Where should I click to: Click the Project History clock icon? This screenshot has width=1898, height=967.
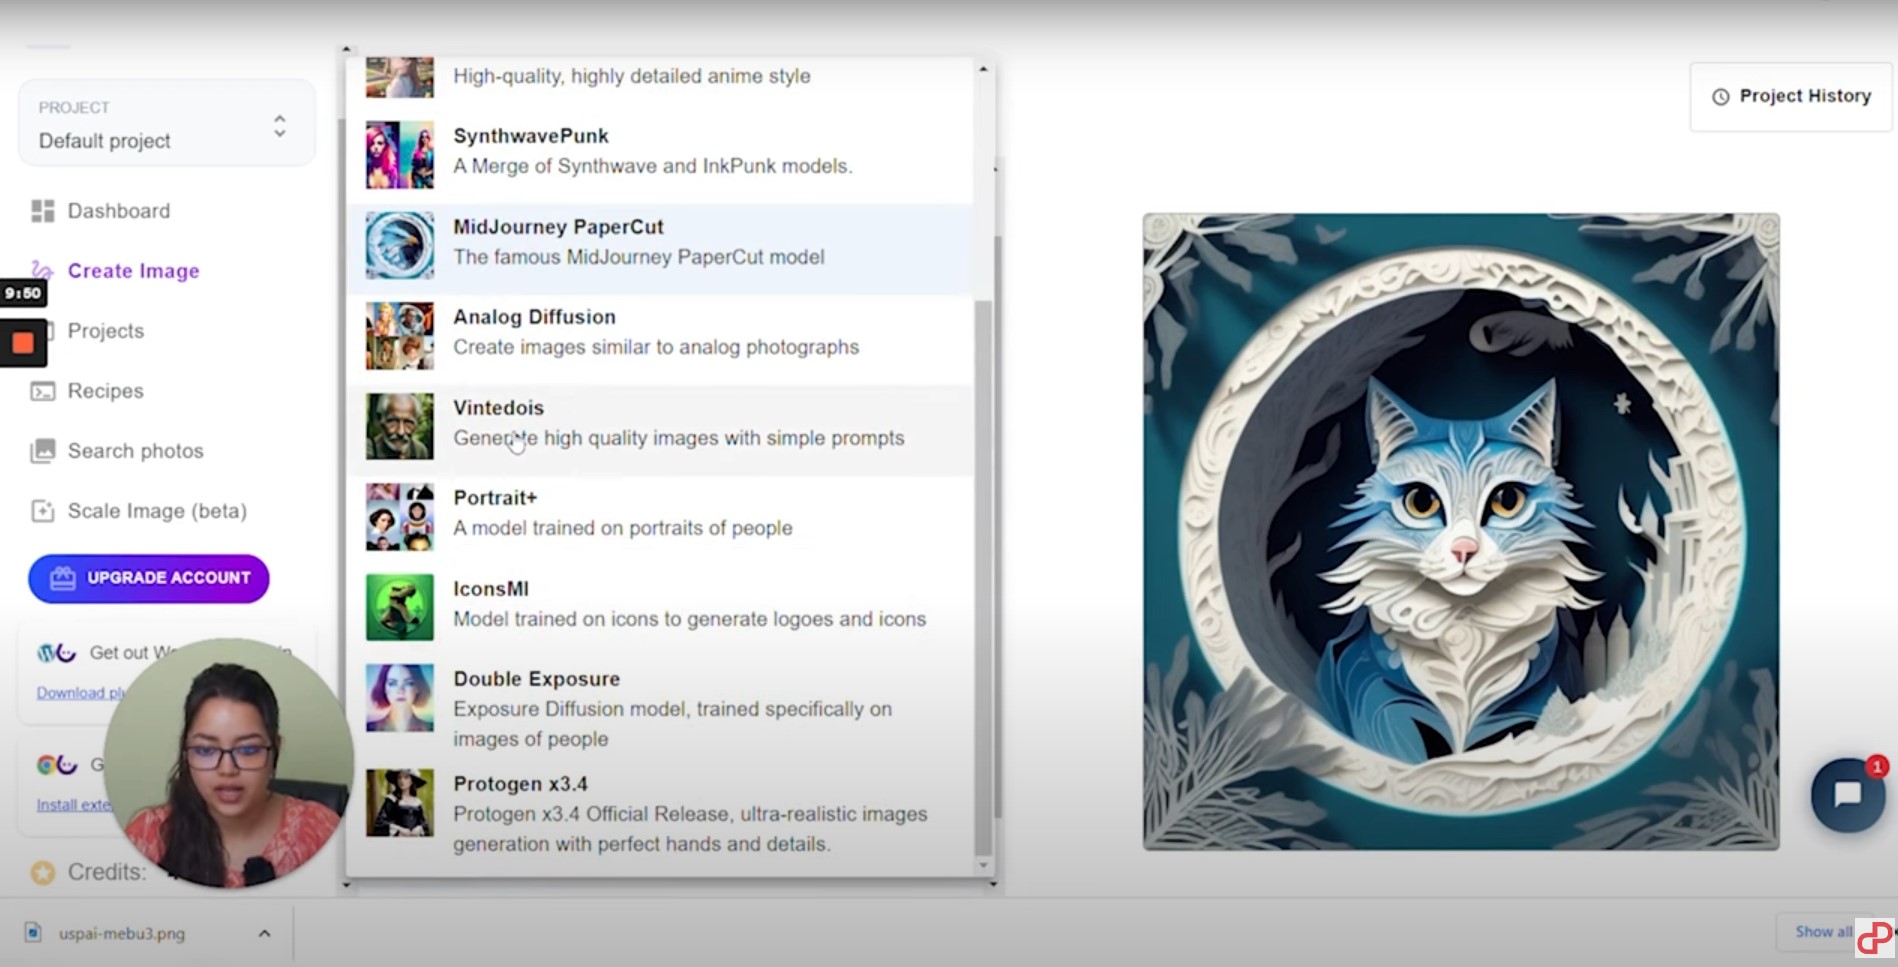pyautogui.click(x=1720, y=97)
